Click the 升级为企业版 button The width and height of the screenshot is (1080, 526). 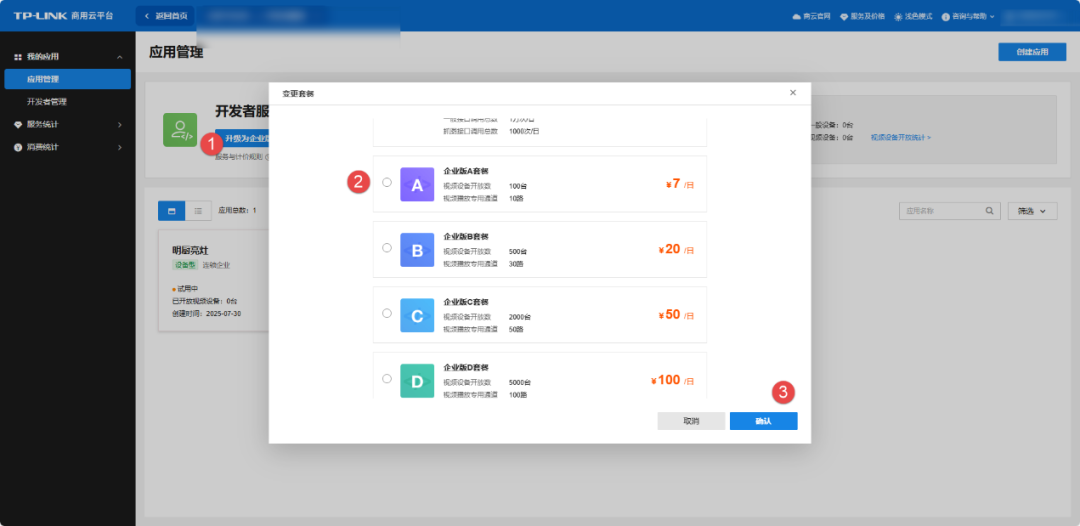click(x=242, y=138)
